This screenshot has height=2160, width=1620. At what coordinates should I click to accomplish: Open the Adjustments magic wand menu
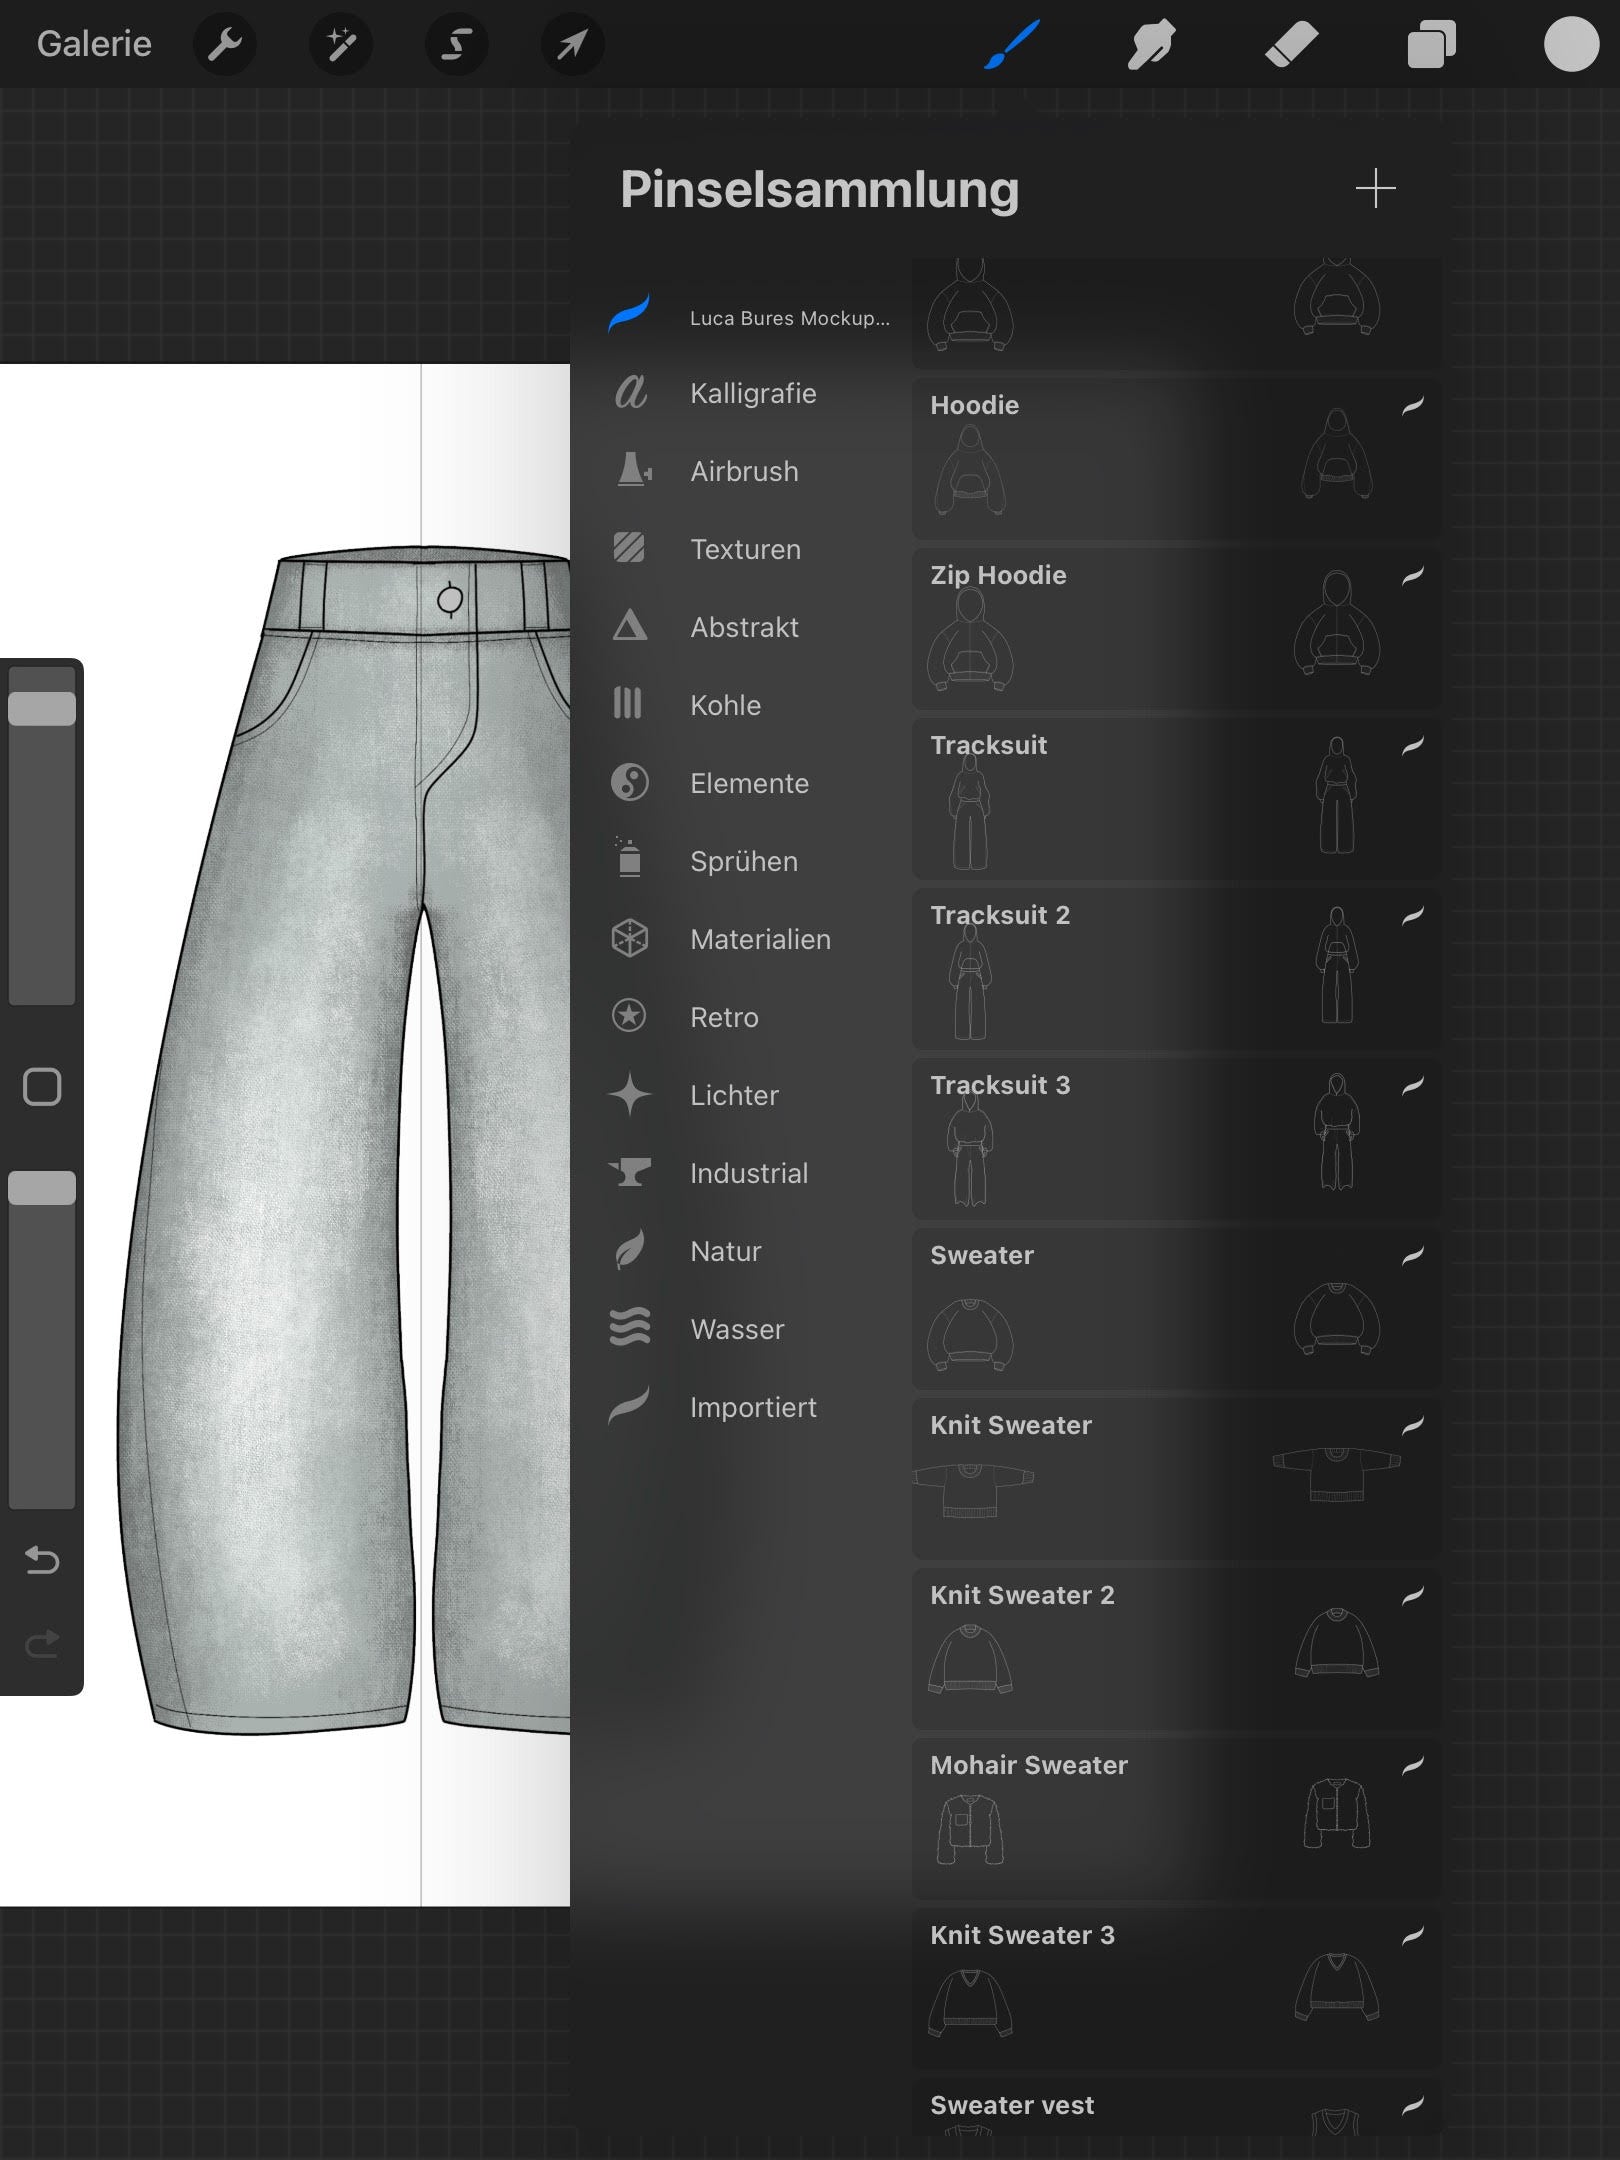coord(340,44)
